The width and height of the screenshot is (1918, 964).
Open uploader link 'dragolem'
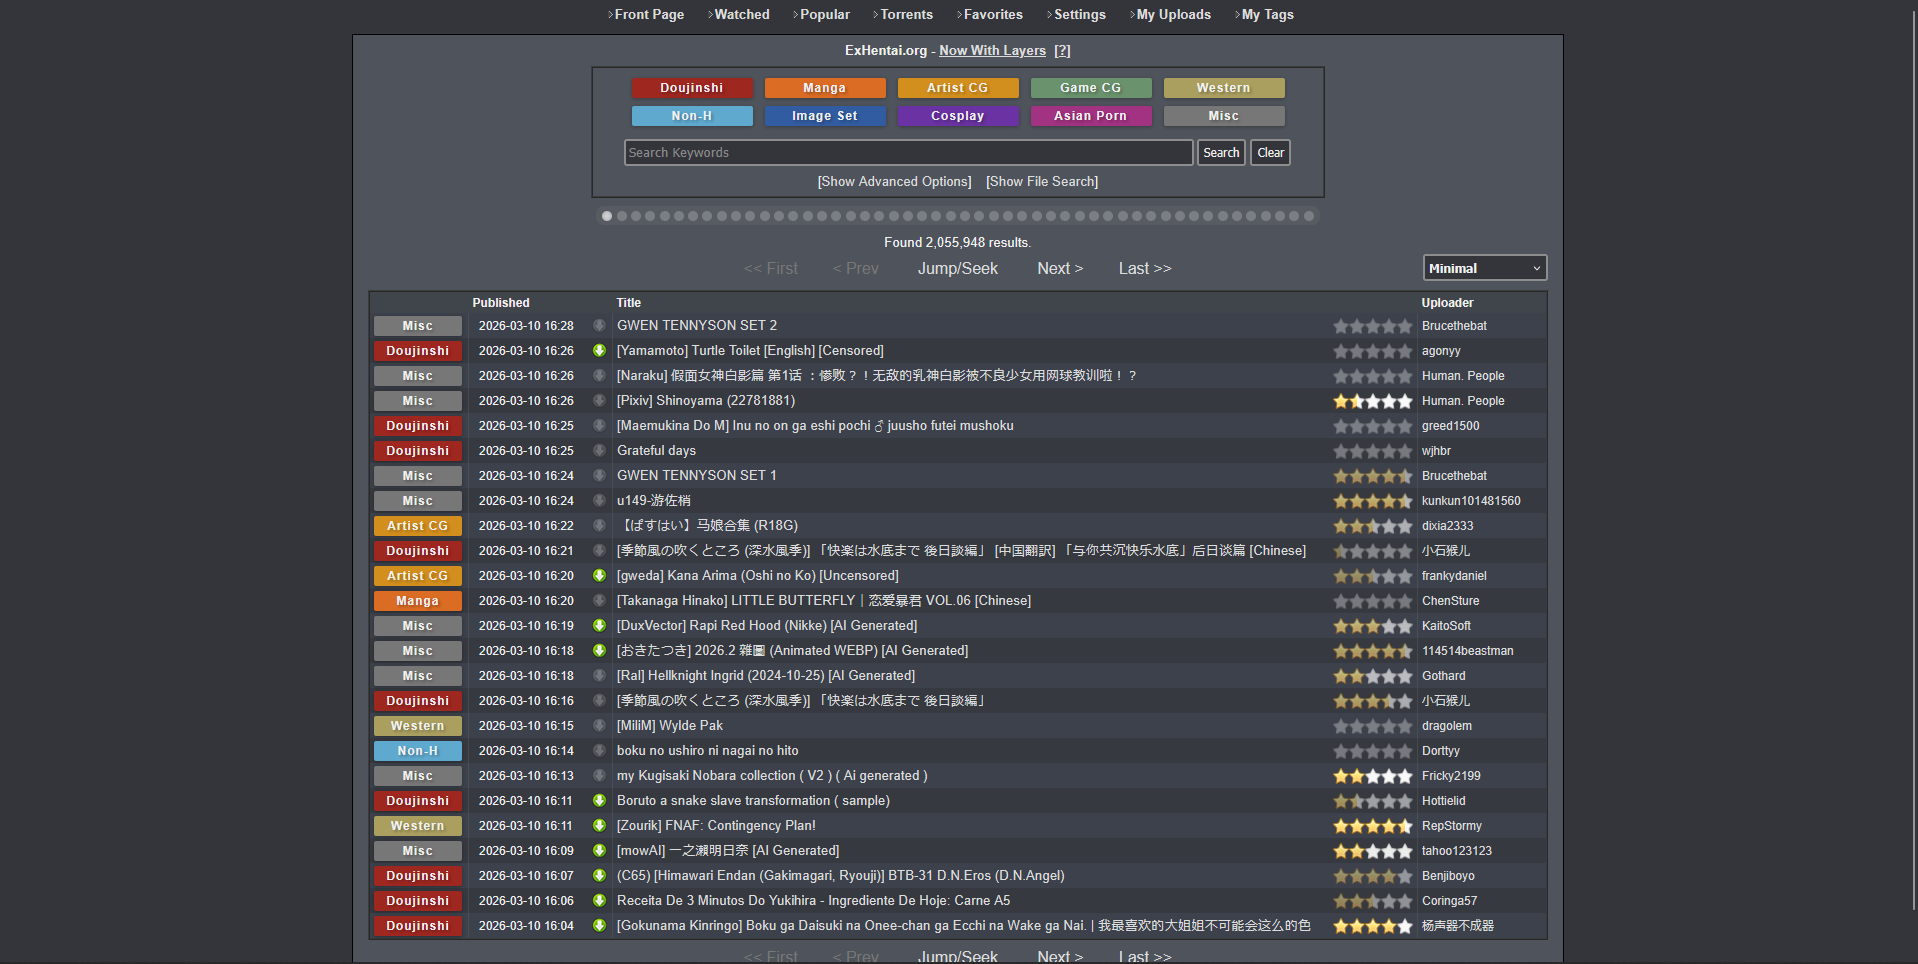point(1447,726)
